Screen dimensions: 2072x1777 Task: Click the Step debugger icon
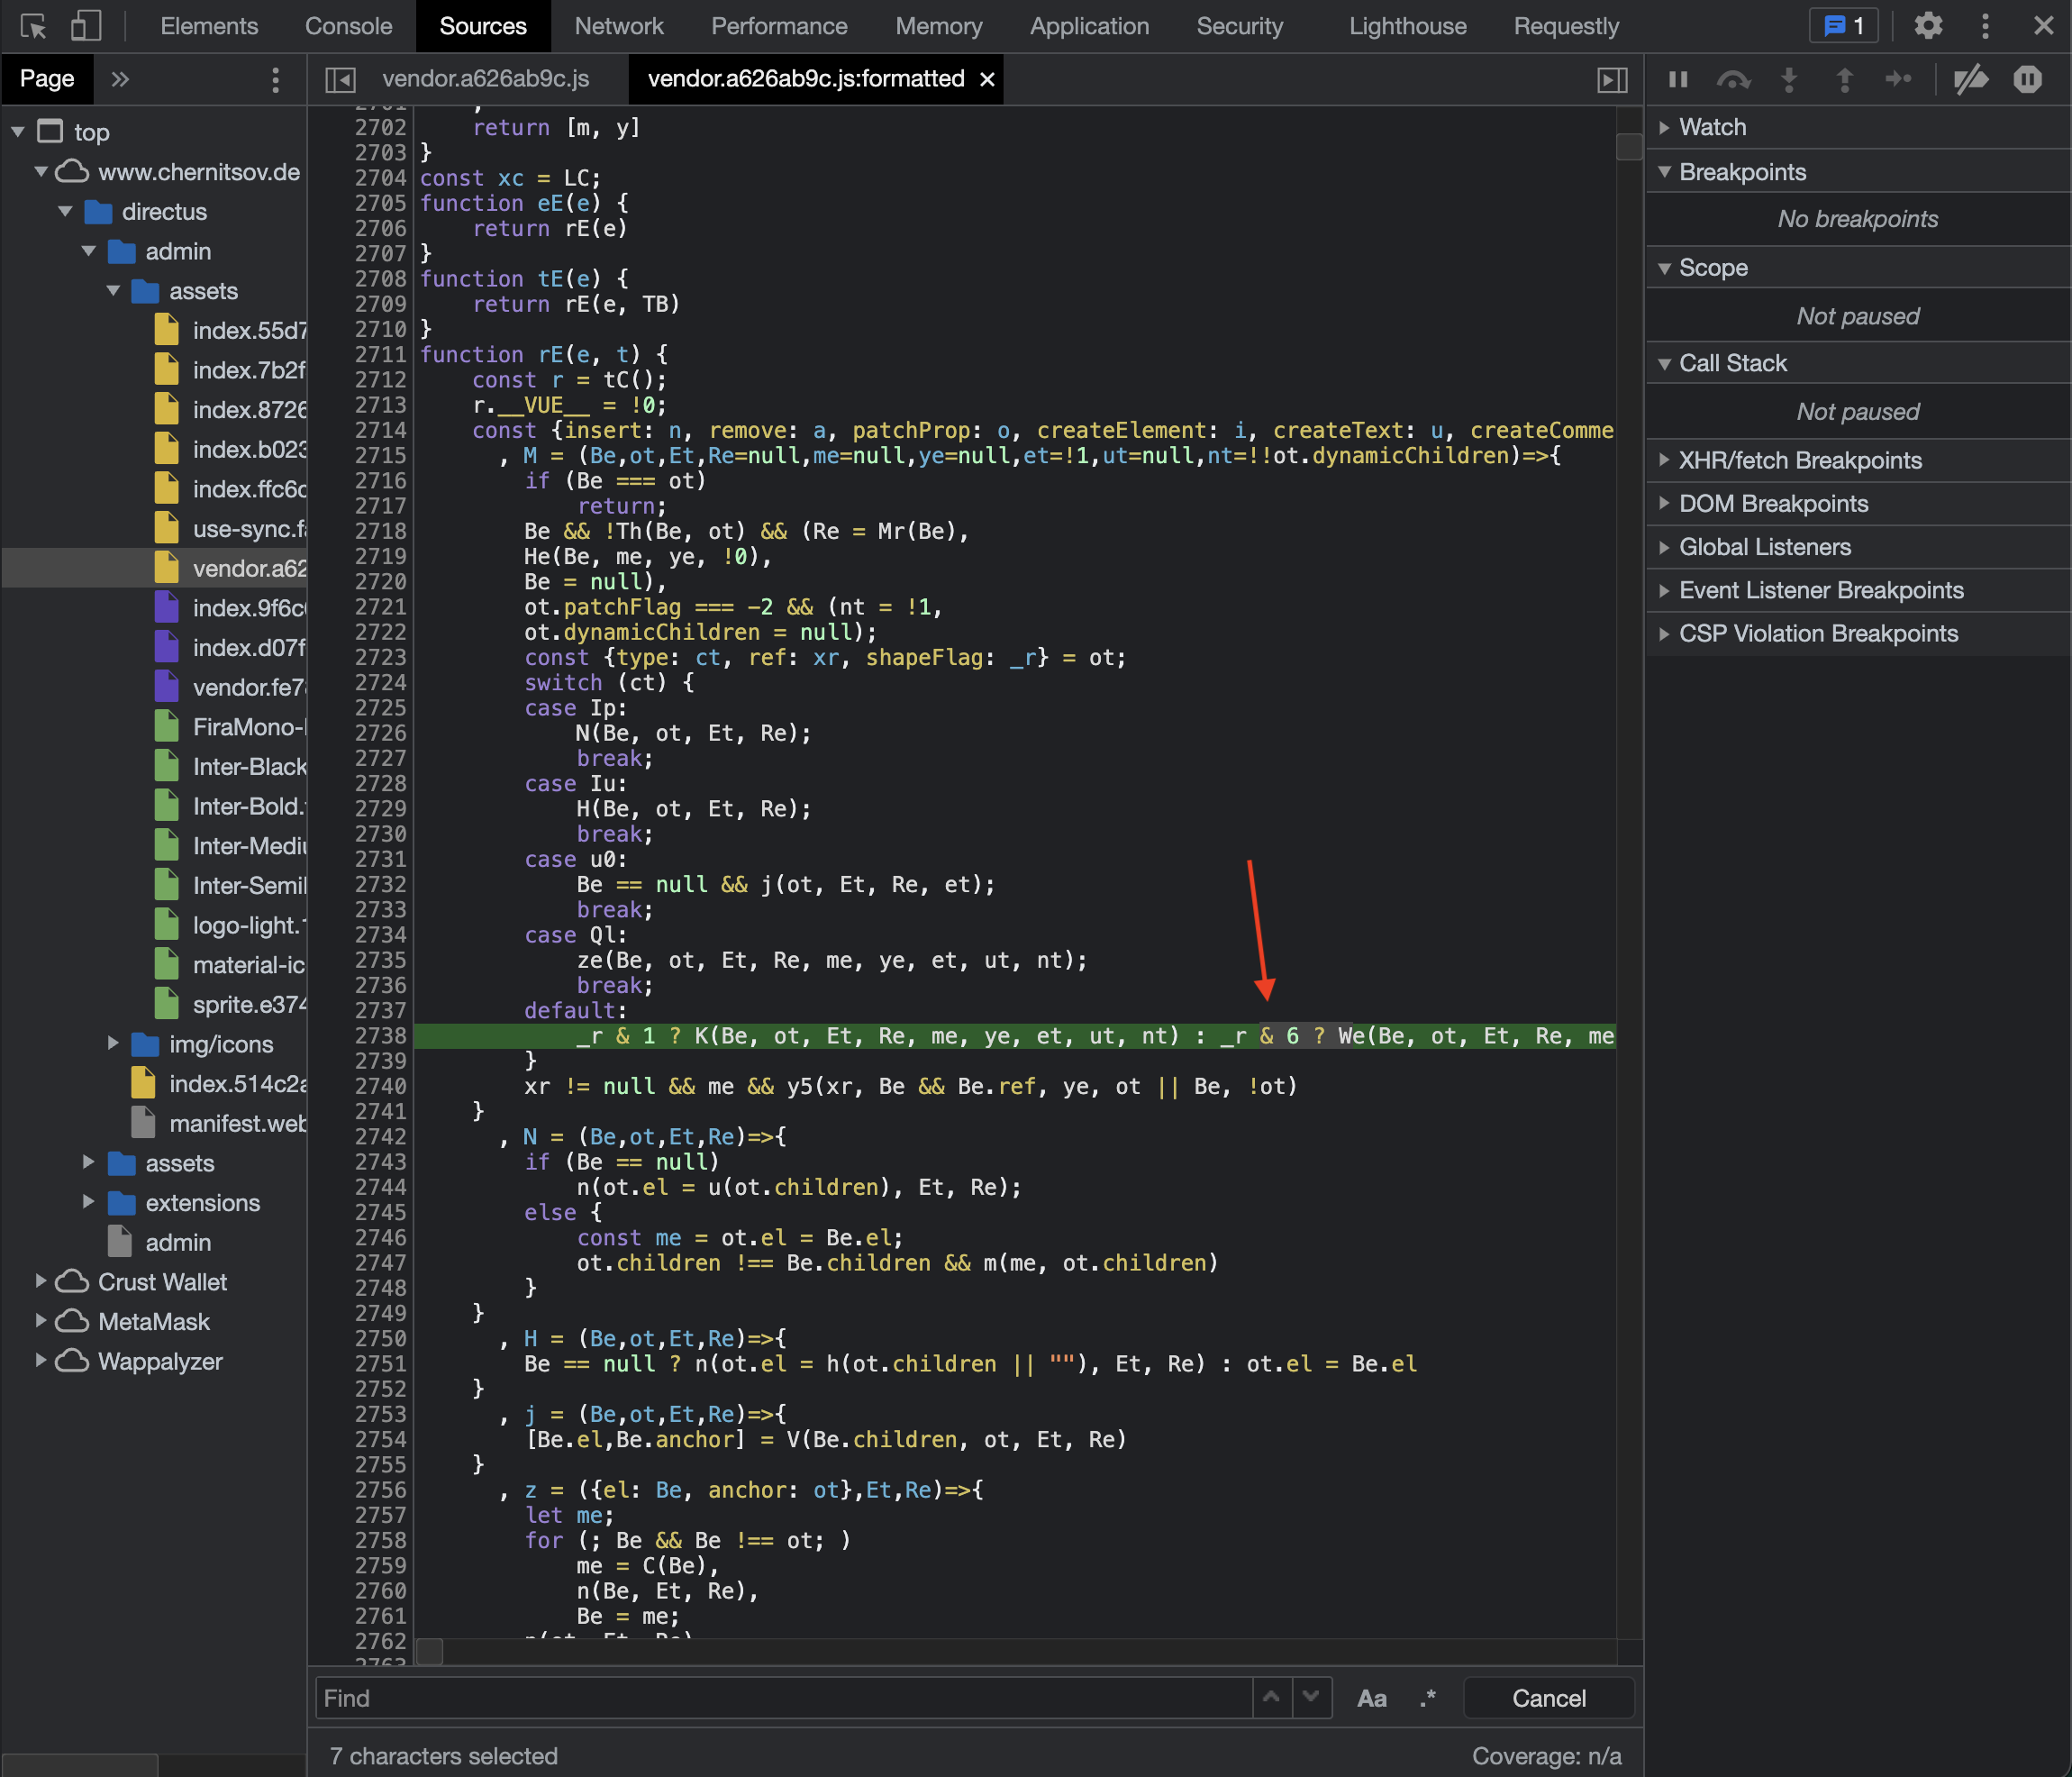(1898, 79)
